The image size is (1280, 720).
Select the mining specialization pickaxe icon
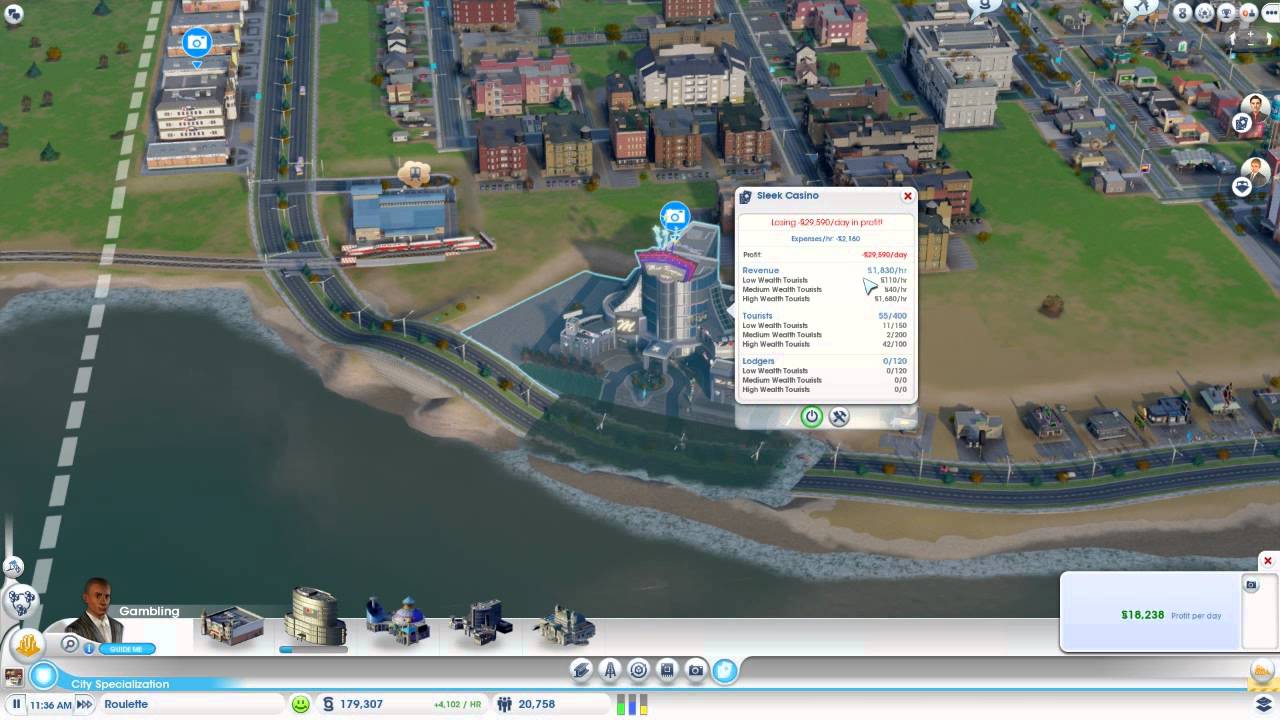(x=581, y=671)
